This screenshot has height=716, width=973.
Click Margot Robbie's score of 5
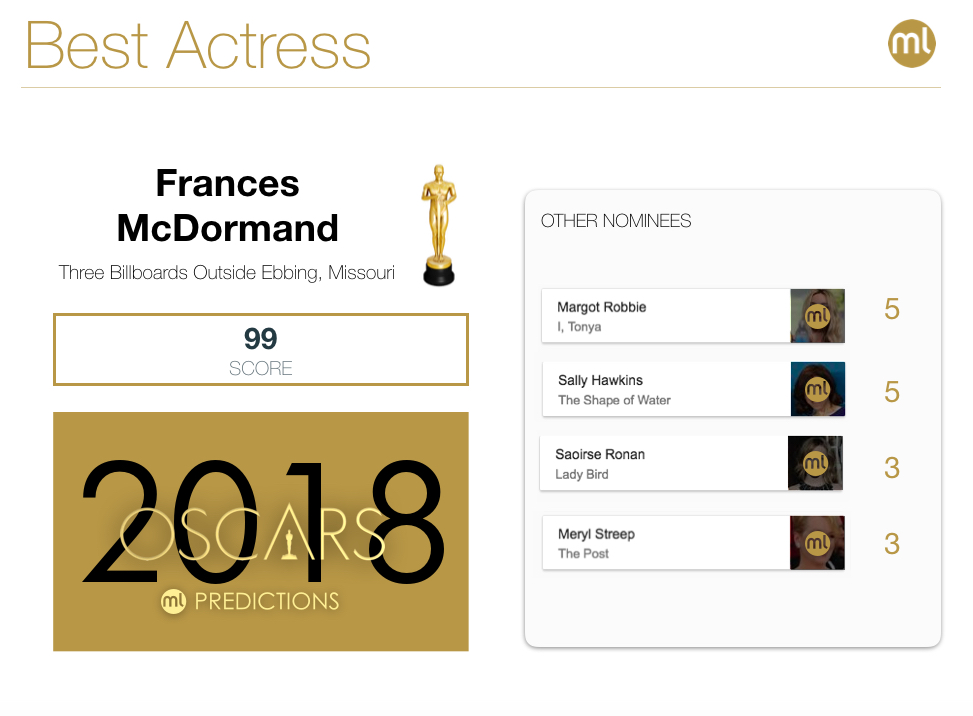tap(892, 310)
